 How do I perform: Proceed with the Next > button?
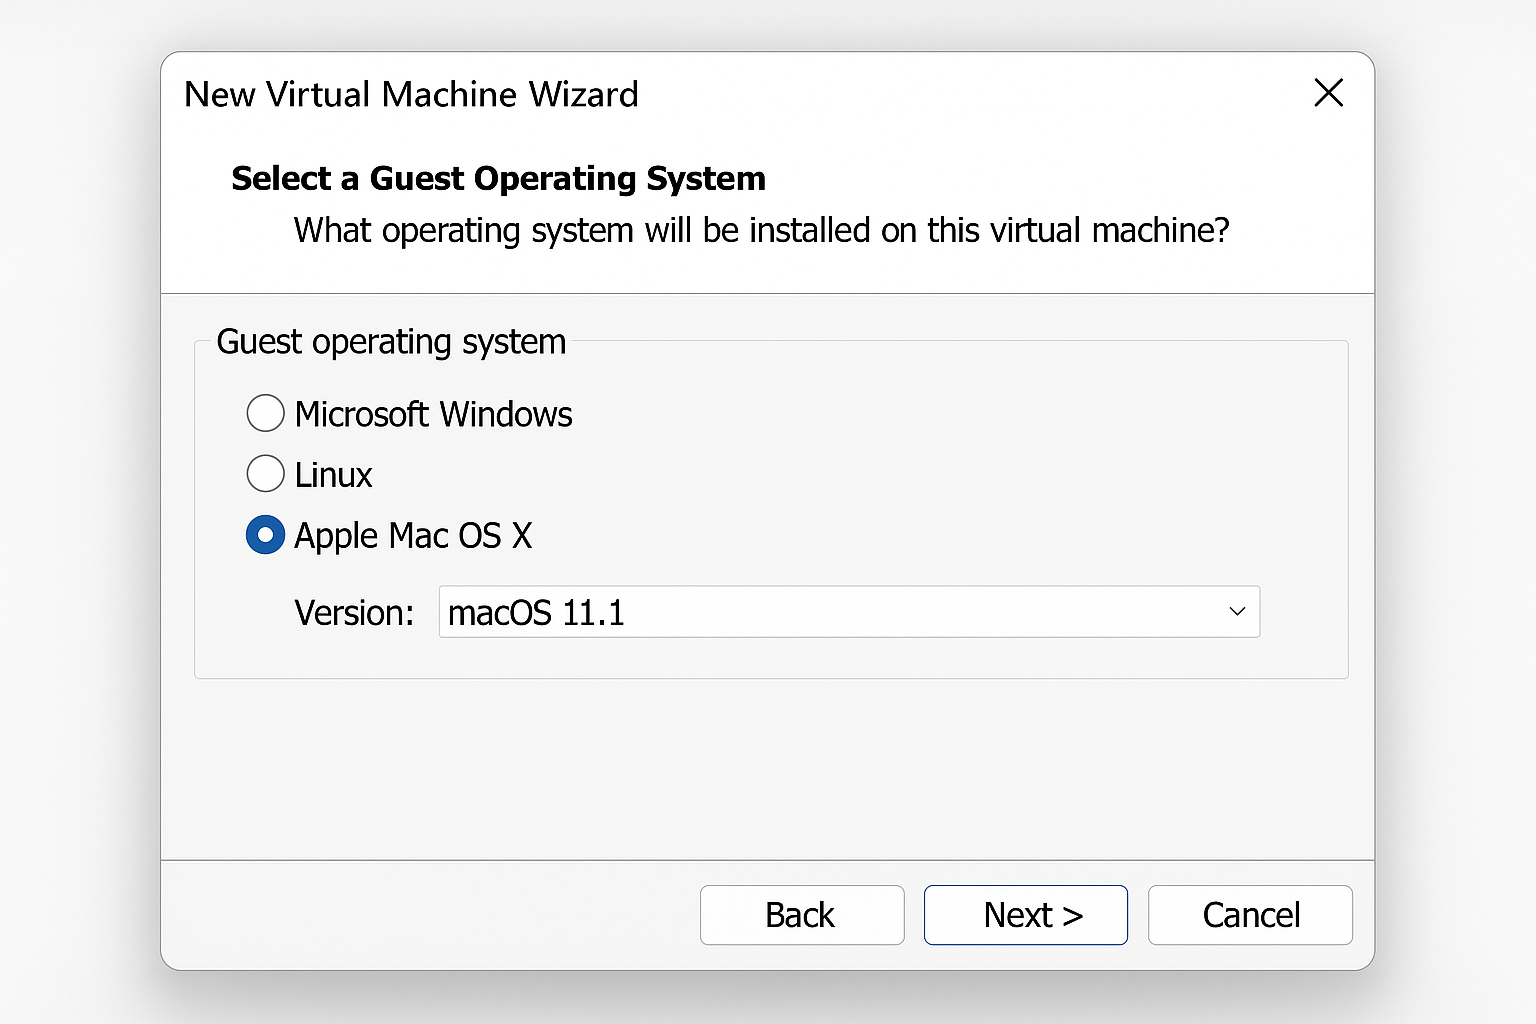pyautogui.click(x=1026, y=915)
